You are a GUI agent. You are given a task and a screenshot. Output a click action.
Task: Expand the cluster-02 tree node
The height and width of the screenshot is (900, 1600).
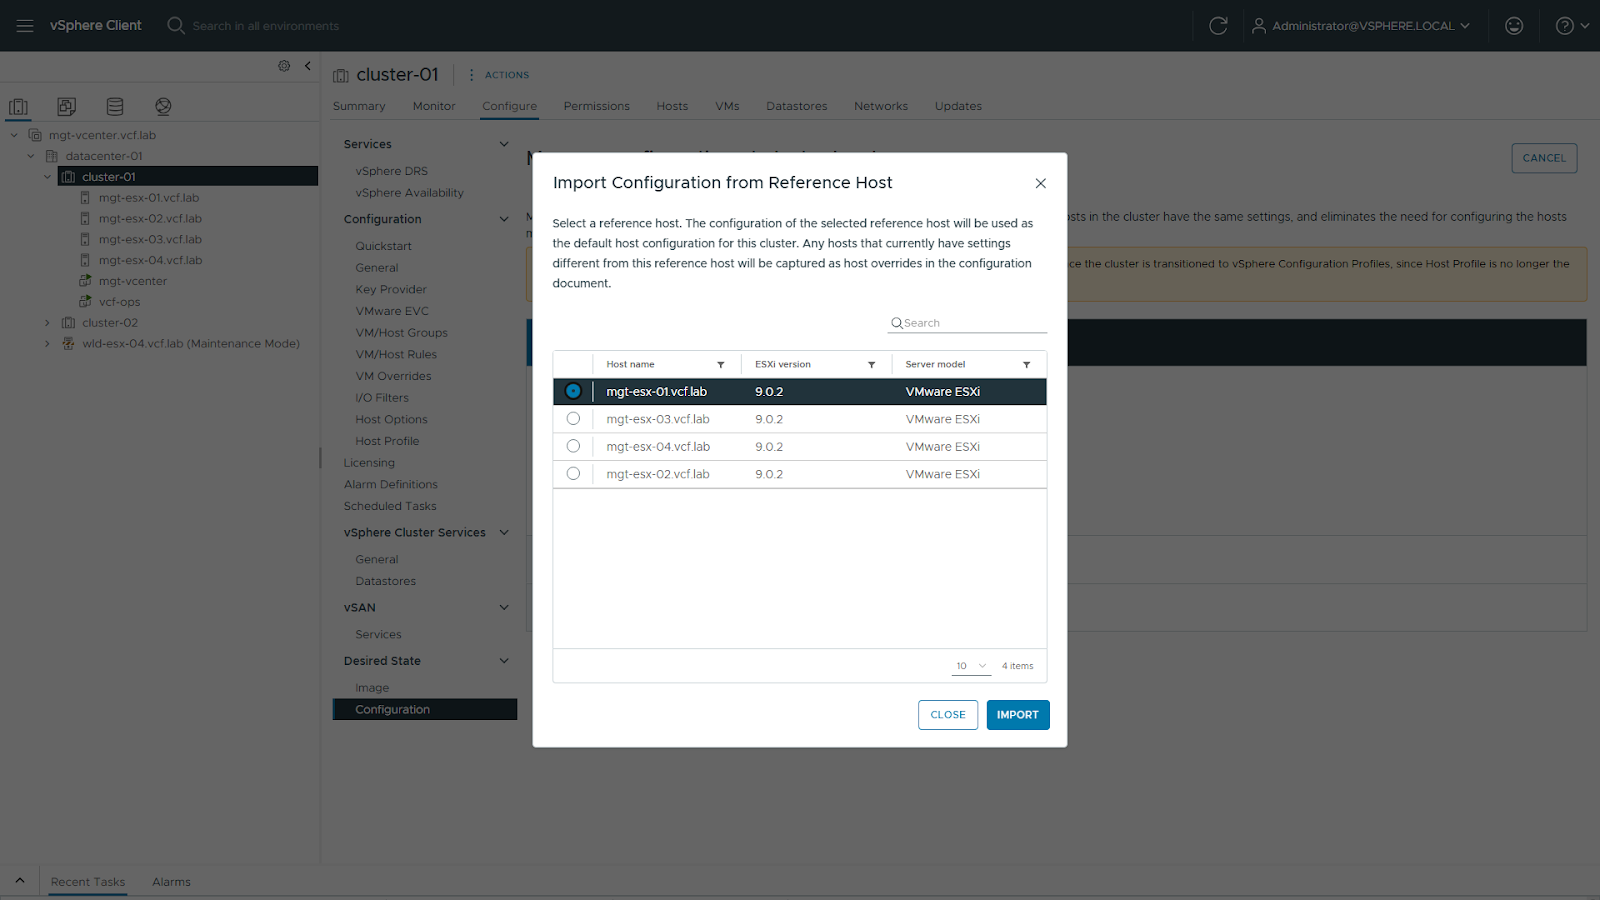tap(47, 323)
